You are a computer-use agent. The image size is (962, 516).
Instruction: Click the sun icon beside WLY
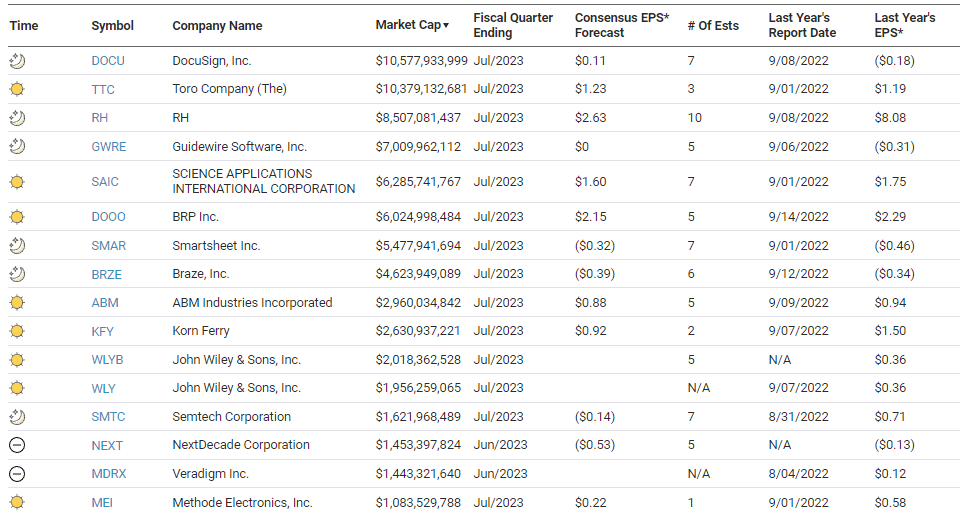pos(17,388)
